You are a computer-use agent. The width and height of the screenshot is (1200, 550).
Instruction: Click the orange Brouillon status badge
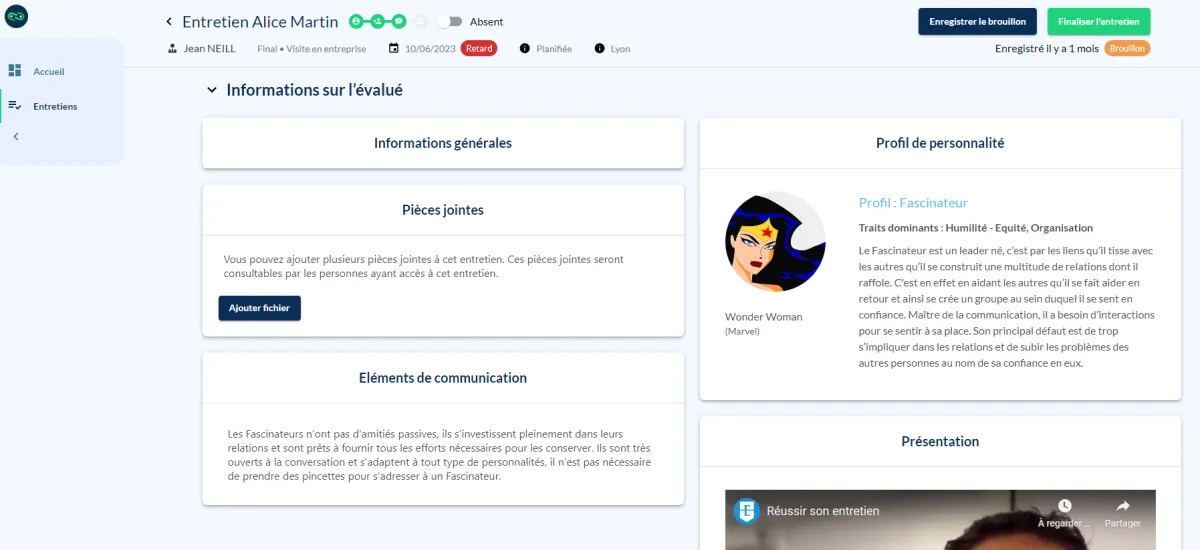[1127, 48]
